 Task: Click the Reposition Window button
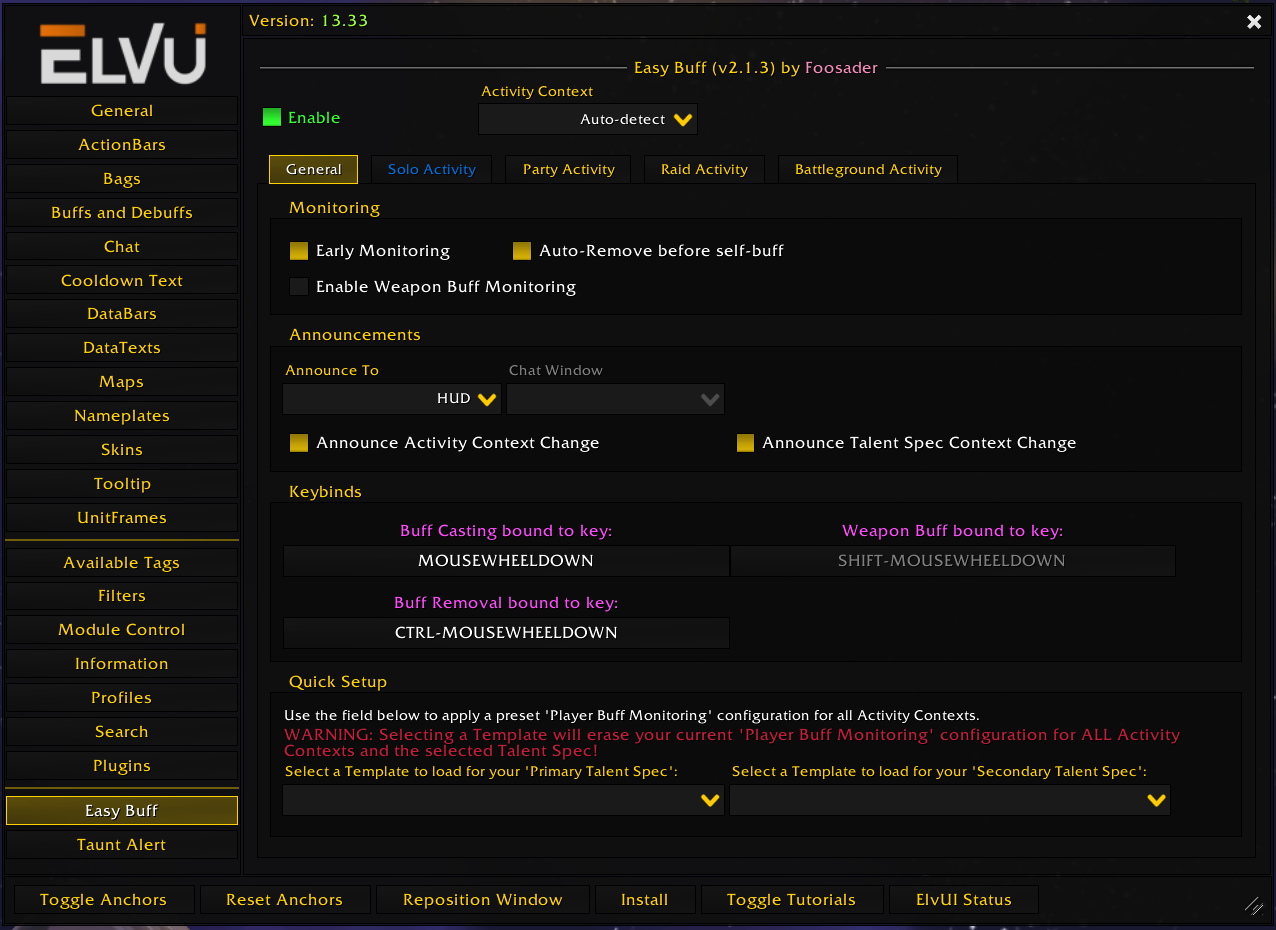point(483,900)
